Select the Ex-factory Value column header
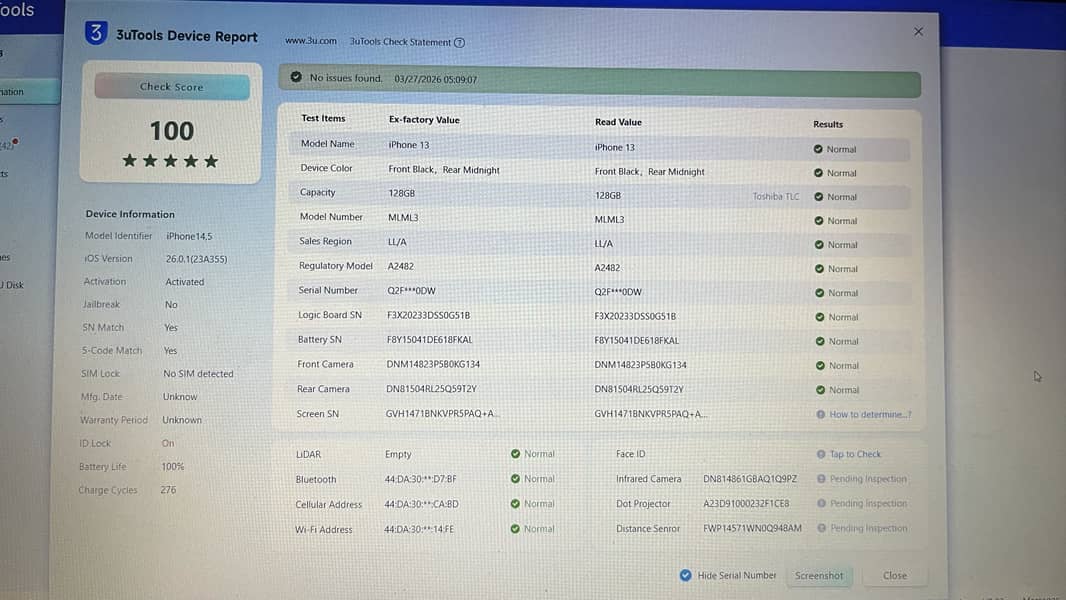The width and height of the screenshot is (1066, 600). (424, 120)
